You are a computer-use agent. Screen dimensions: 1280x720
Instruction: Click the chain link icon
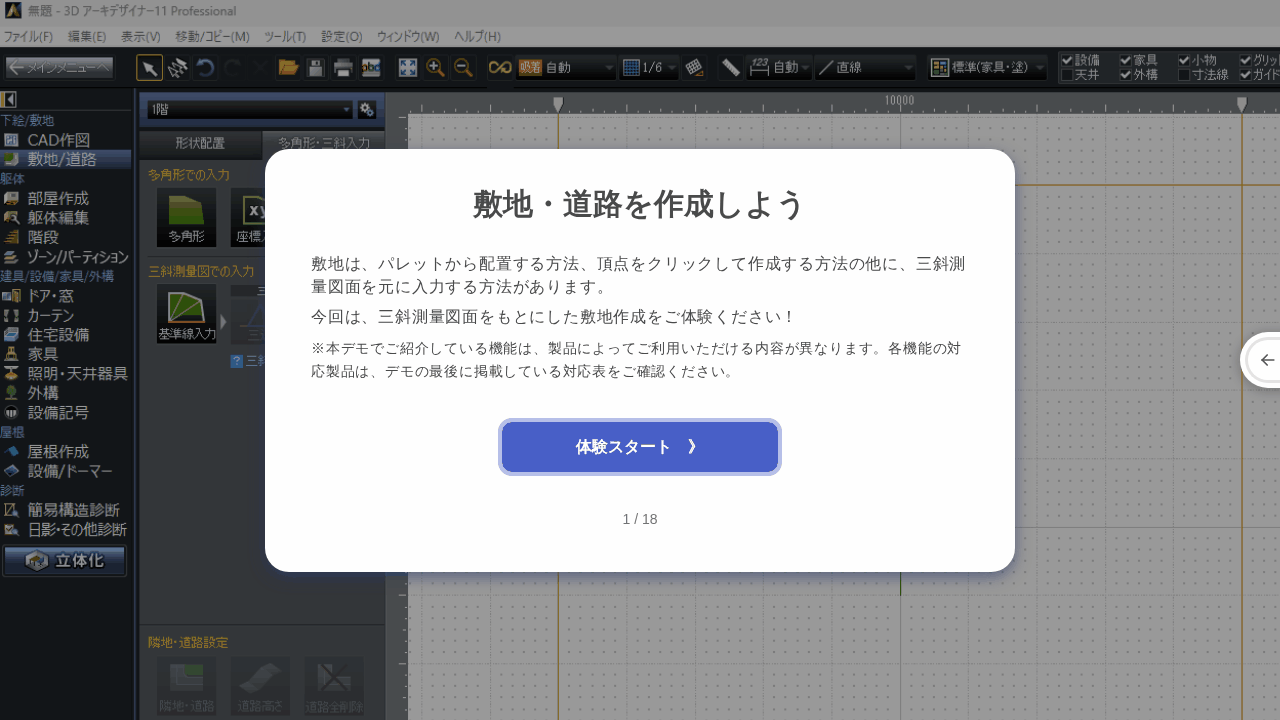pos(500,68)
